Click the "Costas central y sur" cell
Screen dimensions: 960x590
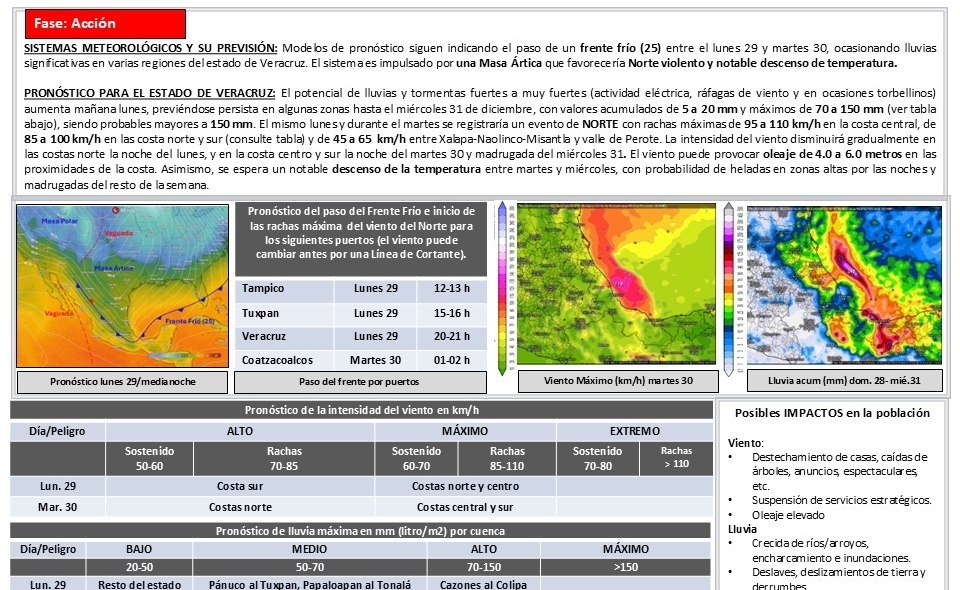(x=465, y=507)
